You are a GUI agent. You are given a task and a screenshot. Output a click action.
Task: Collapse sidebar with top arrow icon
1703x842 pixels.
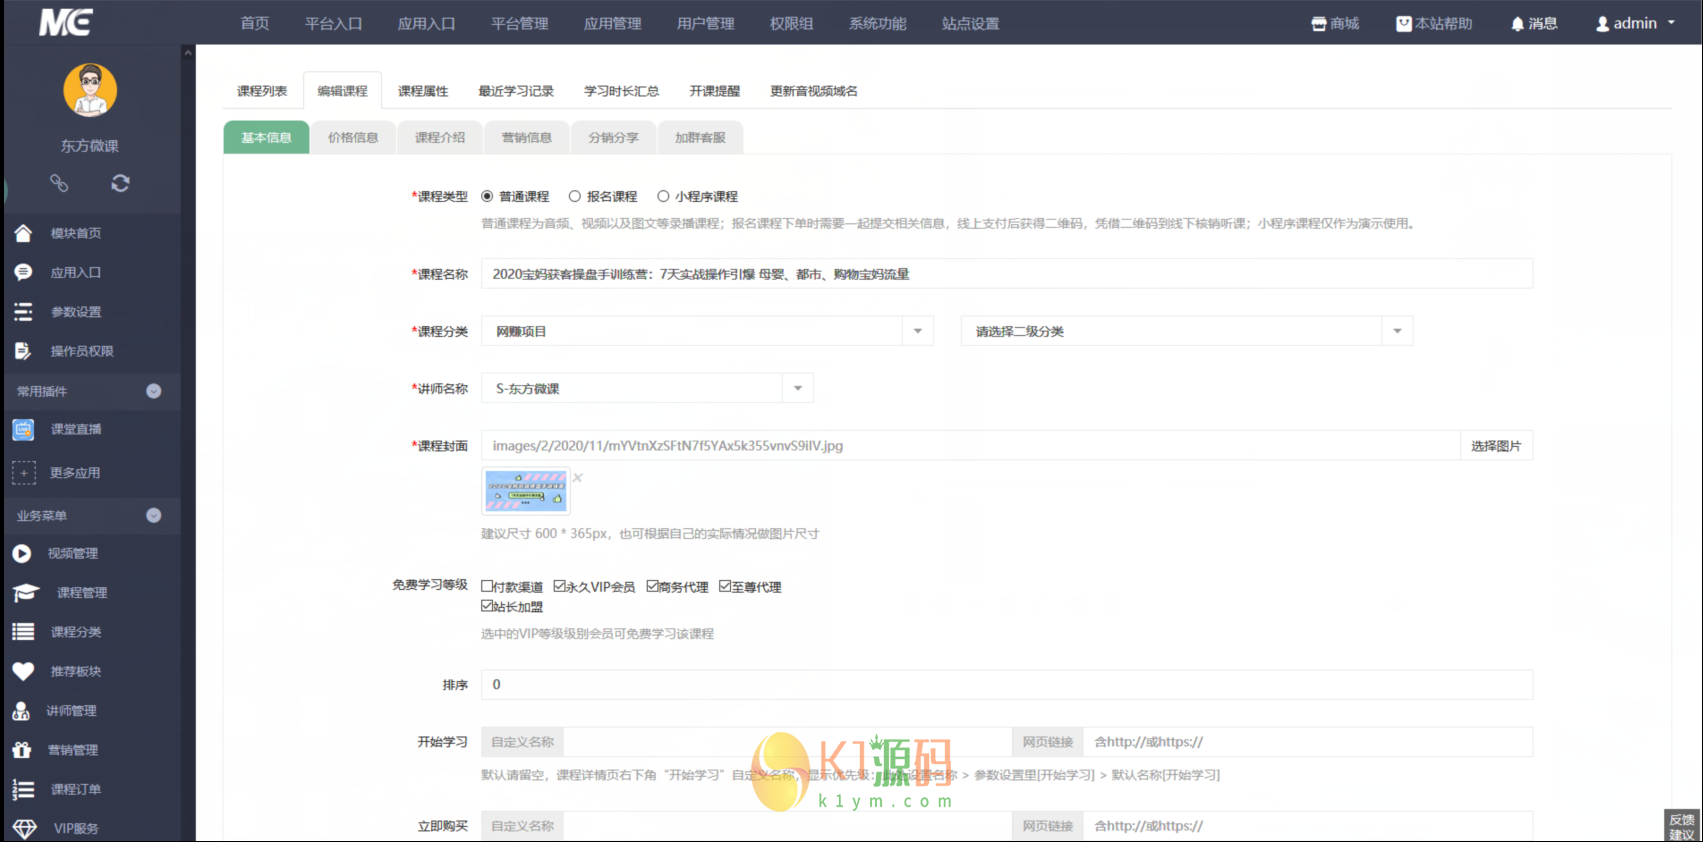(188, 53)
